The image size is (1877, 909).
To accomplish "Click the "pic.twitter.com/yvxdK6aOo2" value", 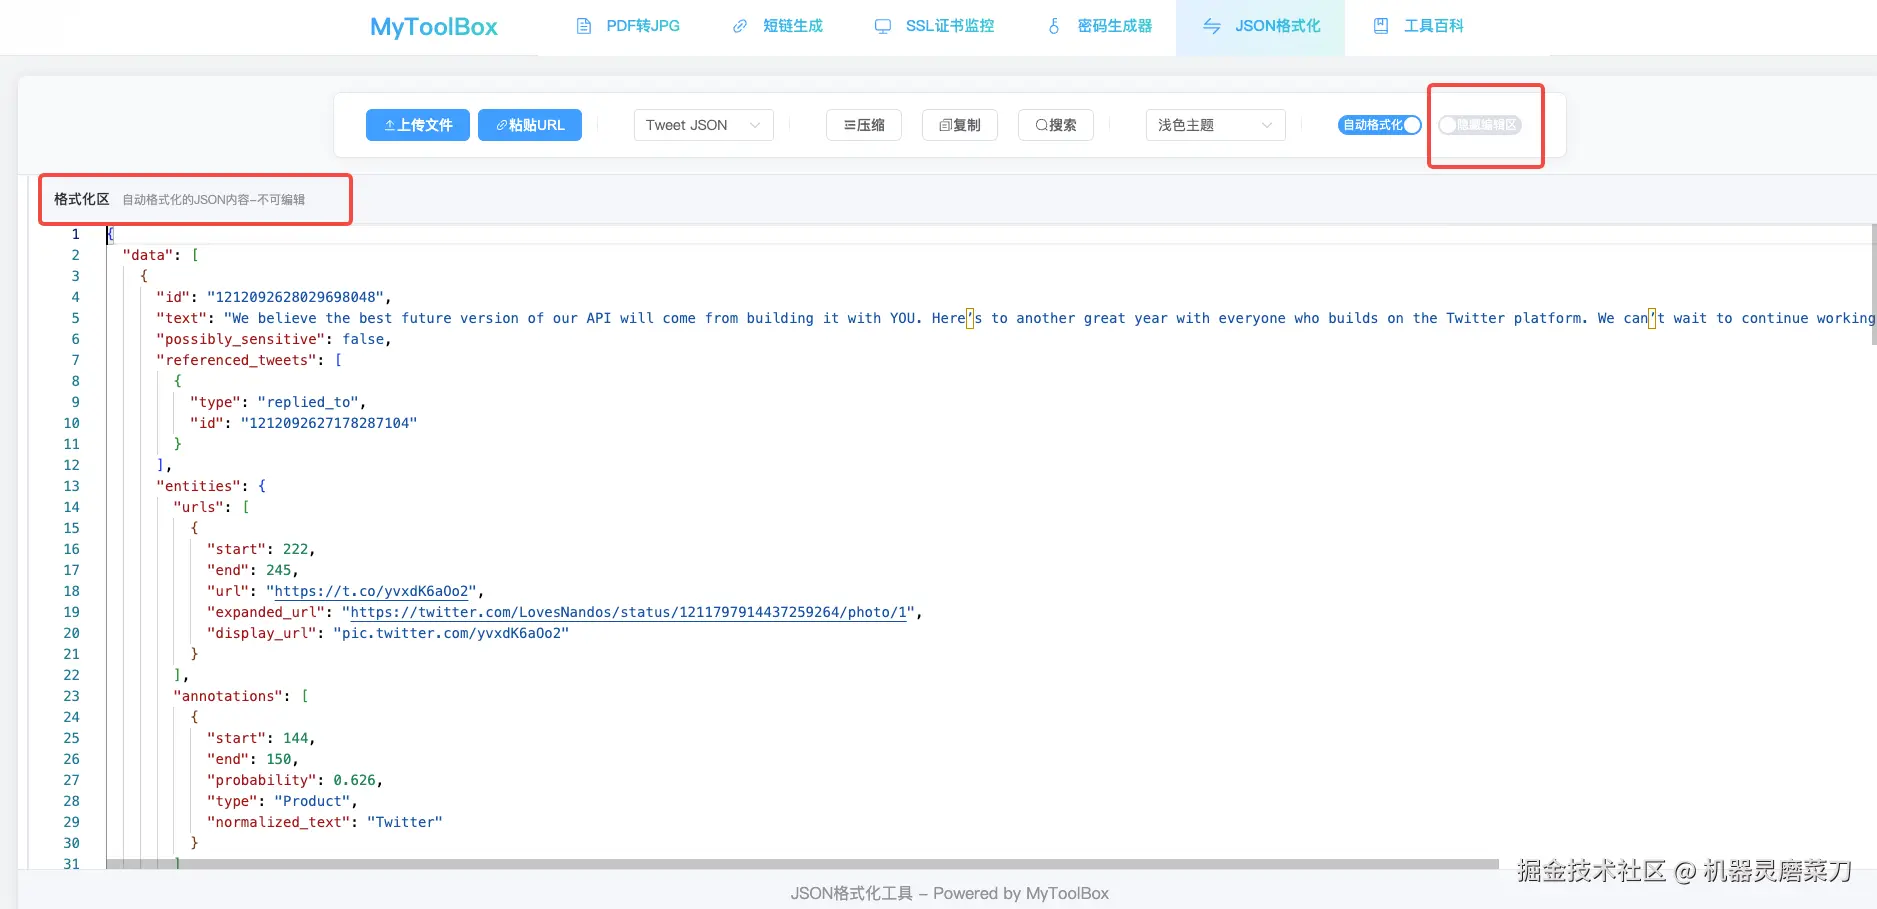I will (x=451, y=633).
